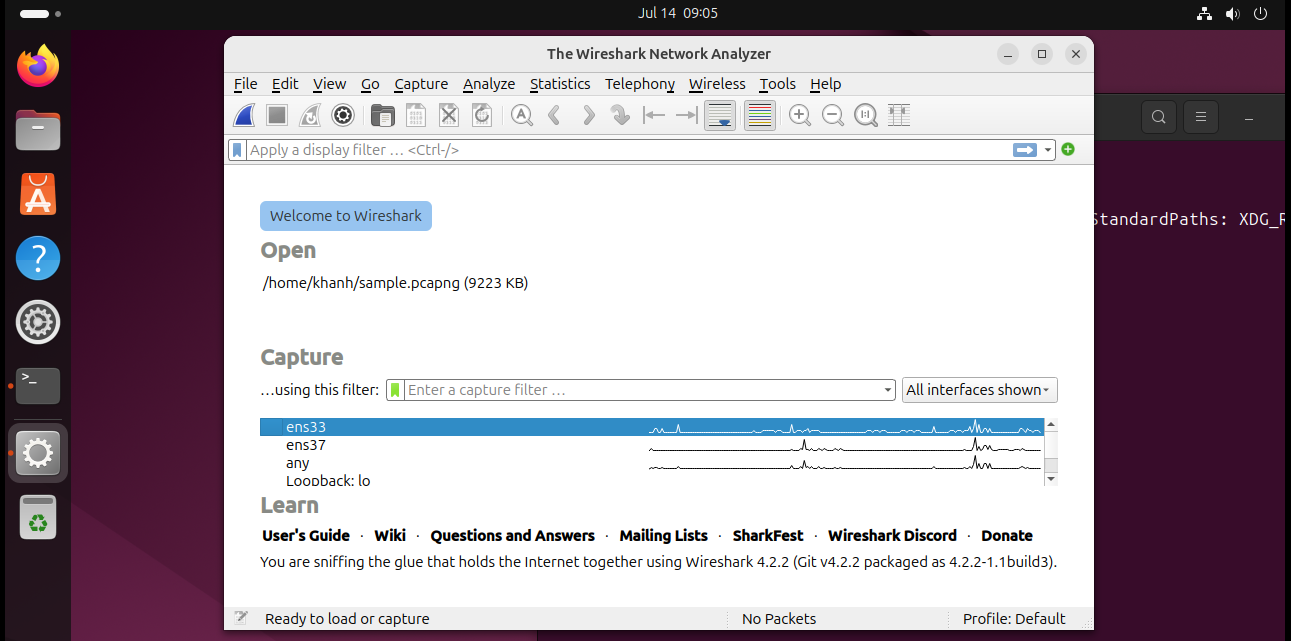
Task: Open recent file sample.pcapng
Action: pos(395,283)
